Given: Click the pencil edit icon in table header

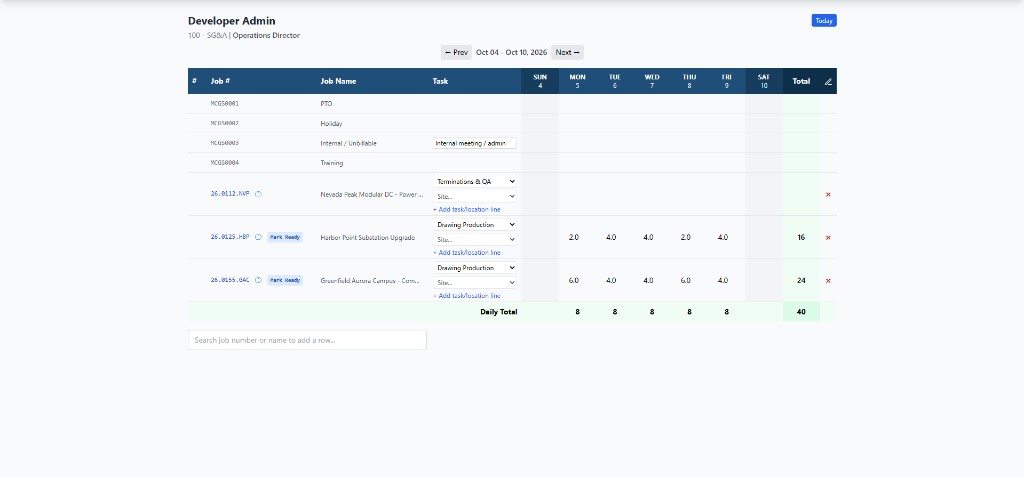Looking at the screenshot, I should 828,82.
